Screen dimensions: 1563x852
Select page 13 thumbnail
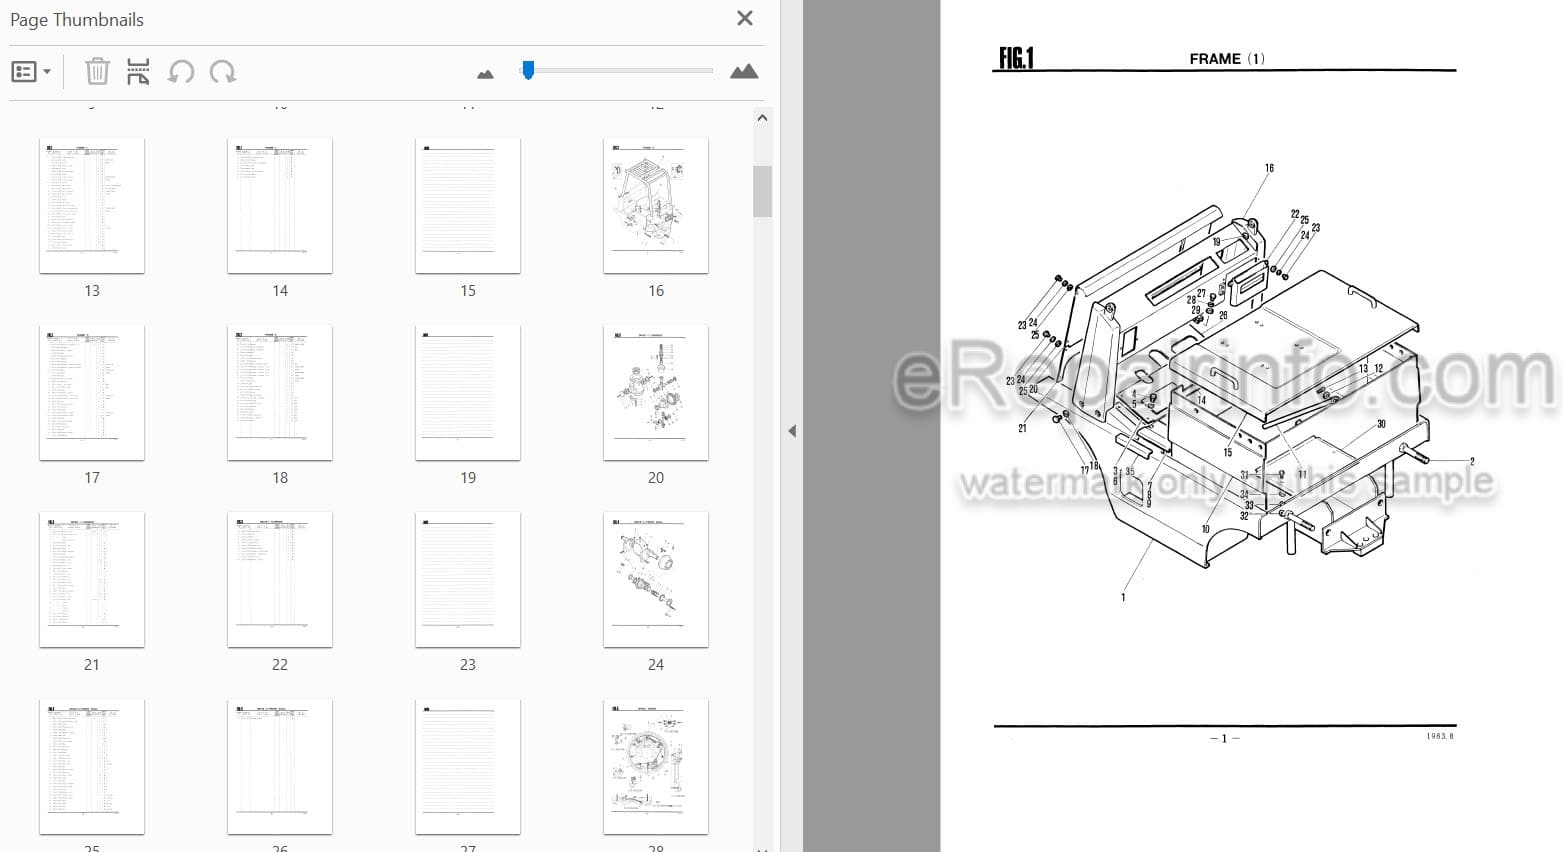coord(92,206)
